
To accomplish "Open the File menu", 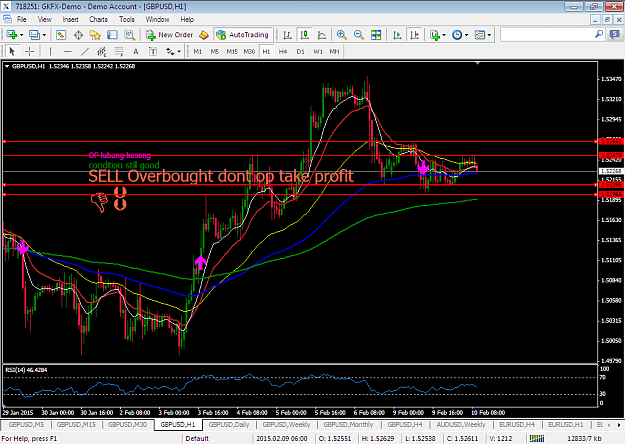I will tap(22, 20).
